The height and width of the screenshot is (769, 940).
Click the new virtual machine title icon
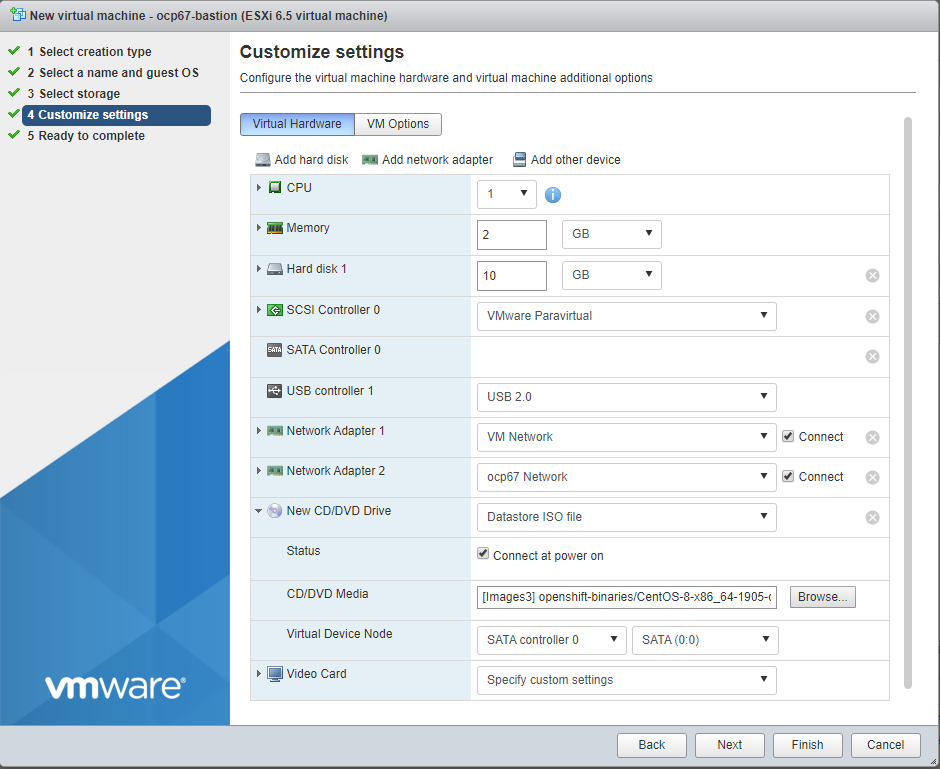point(18,14)
